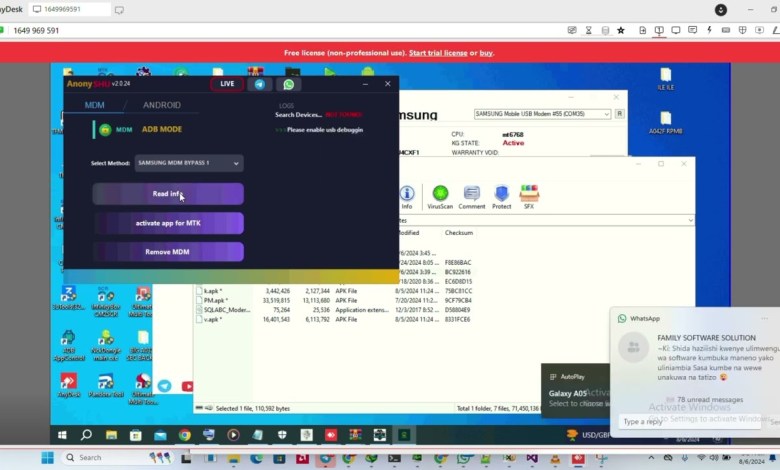Click the green MDM lock icon
The height and width of the screenshot is (470, 780).
pos(104,129)
